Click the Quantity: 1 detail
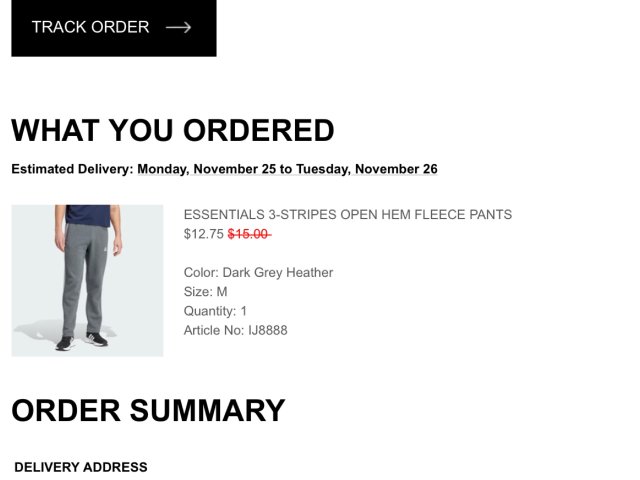 [215, 311]
